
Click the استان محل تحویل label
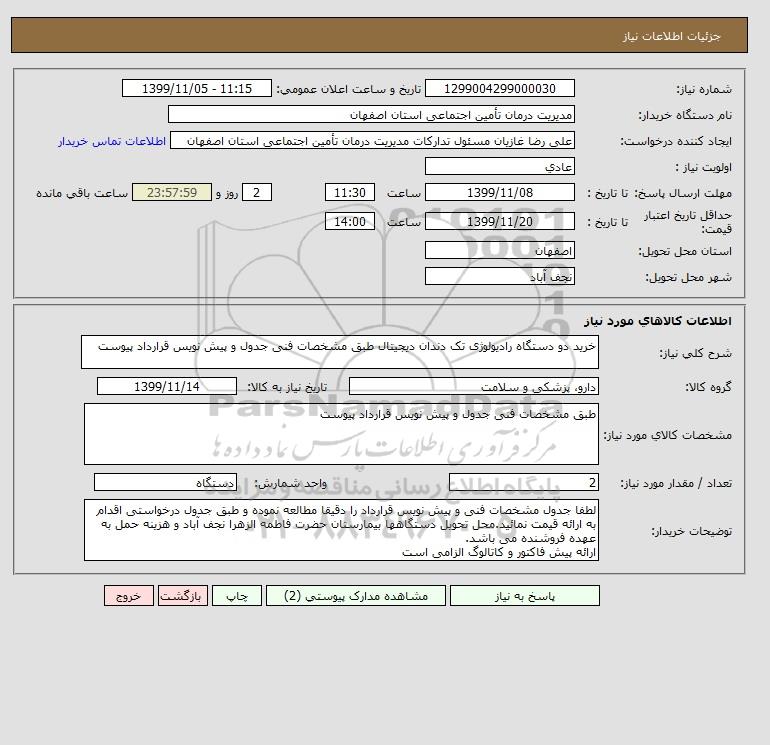pyautogui.click(x=685, y=251)
